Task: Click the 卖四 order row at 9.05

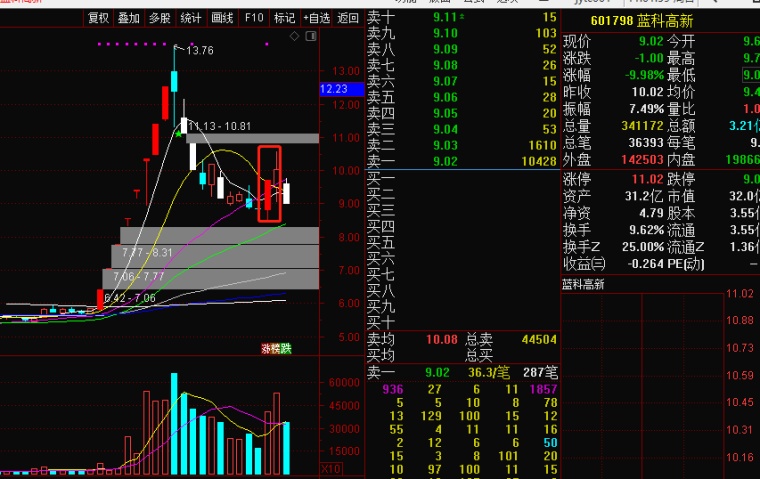Action: tap(462, 113)
